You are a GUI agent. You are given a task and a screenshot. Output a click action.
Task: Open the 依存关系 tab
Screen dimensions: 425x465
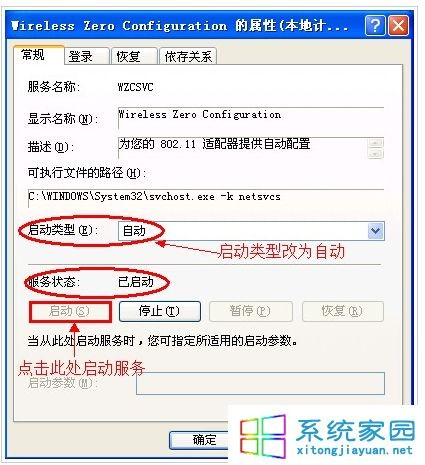click(188, 56)
